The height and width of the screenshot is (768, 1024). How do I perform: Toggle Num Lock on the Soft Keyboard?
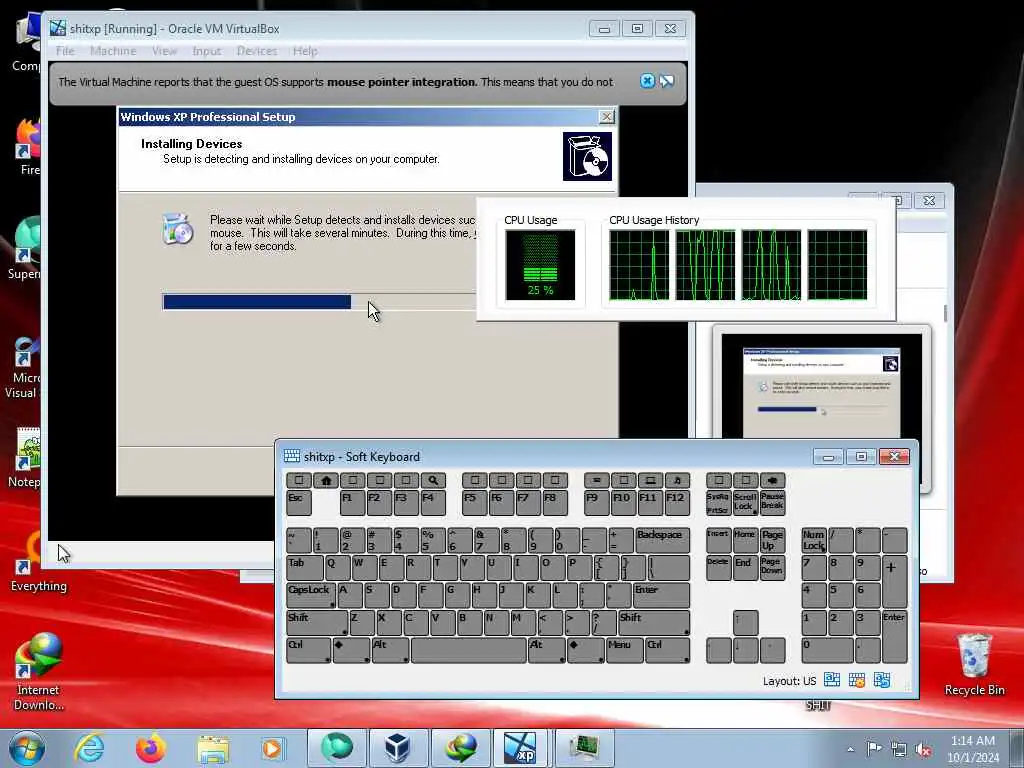814,540
